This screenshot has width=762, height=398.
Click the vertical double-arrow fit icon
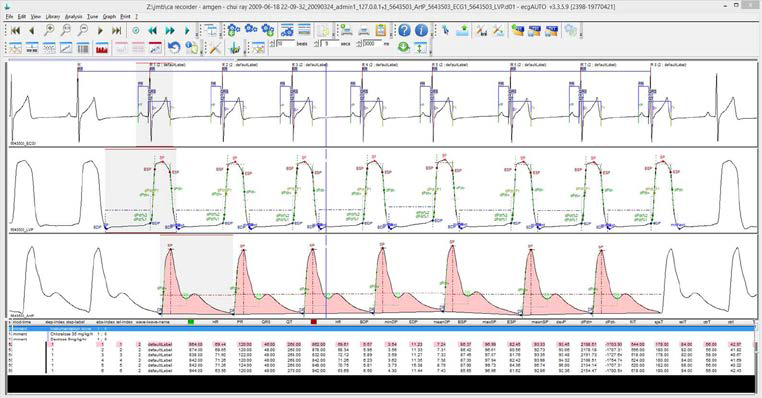tap(420, 47)
